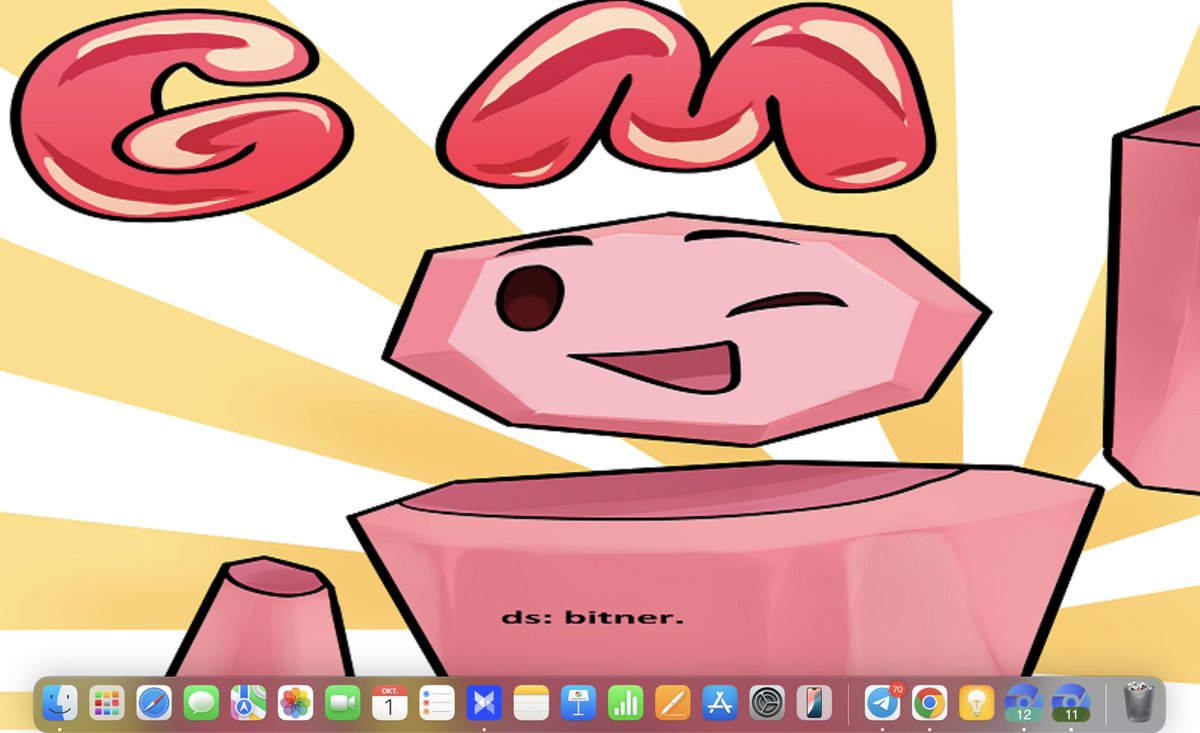
Task: Launch Keynote presentations
Action: tap(579, 703)
